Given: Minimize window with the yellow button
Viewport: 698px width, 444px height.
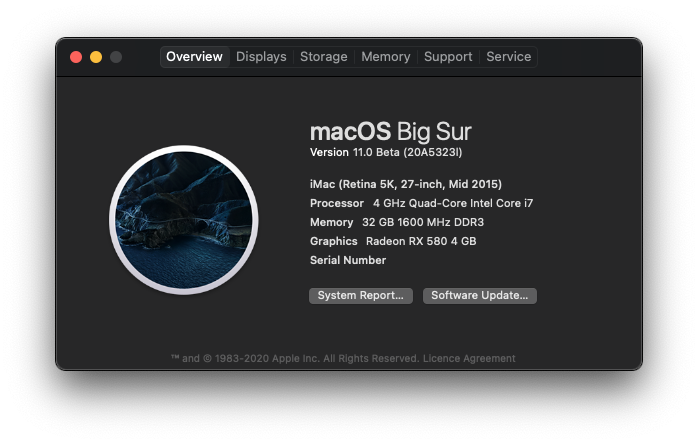Looking at the screenshot, I should tap(96, 57).
